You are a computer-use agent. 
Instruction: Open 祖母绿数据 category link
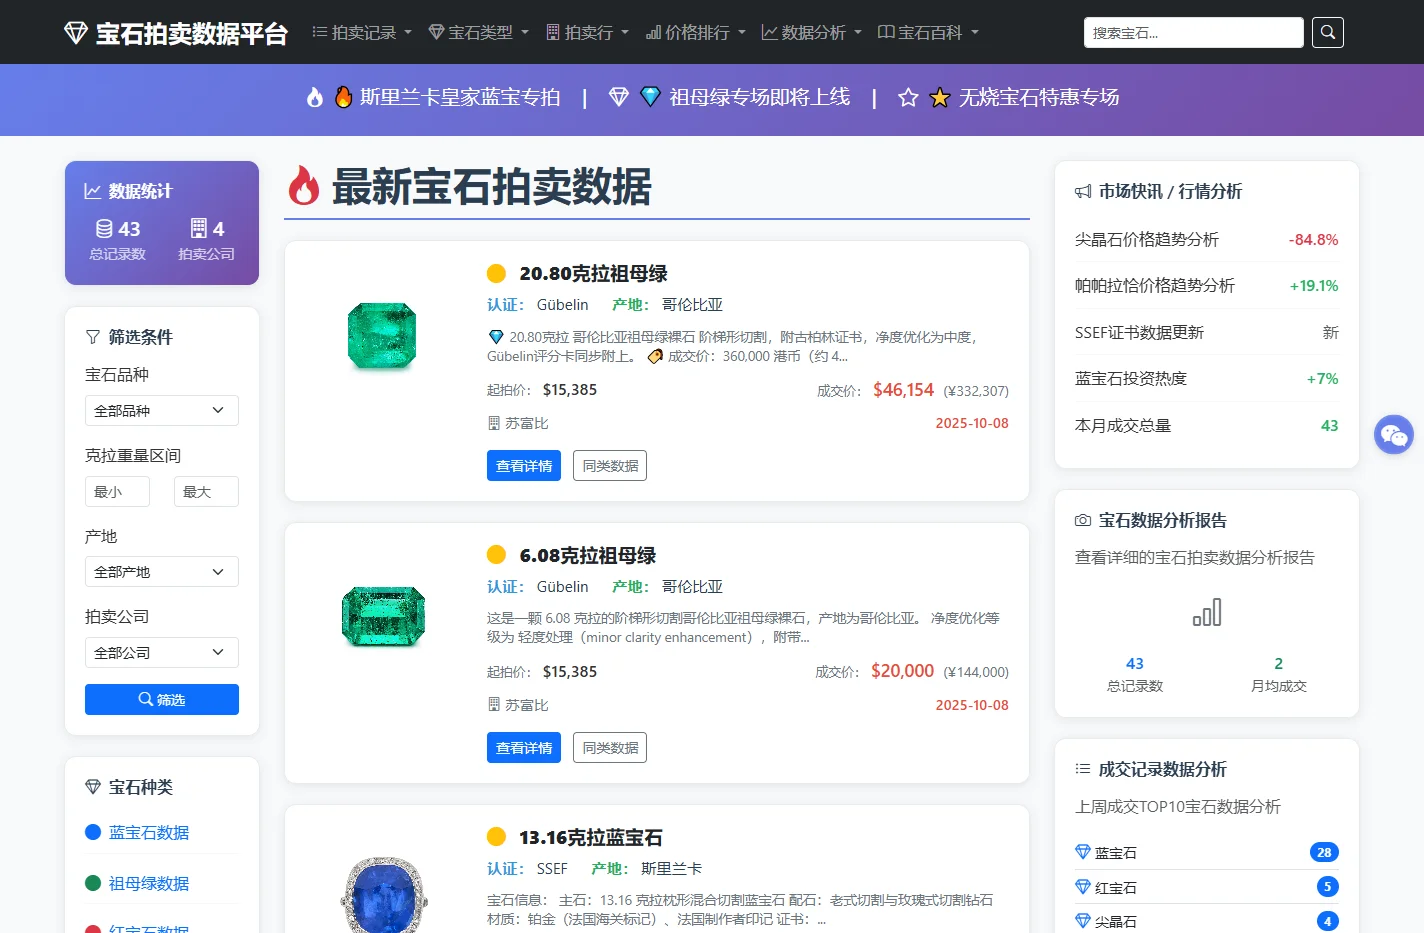click(149, 883)
